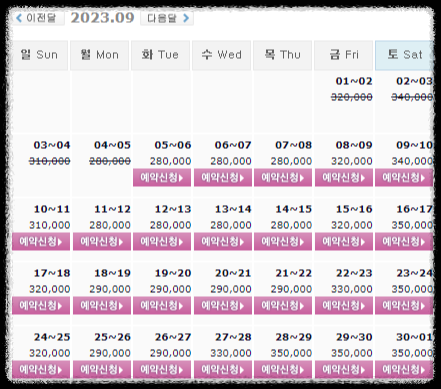
Task: Click crossed-out price under 03~04
Action: pos(49,161)
